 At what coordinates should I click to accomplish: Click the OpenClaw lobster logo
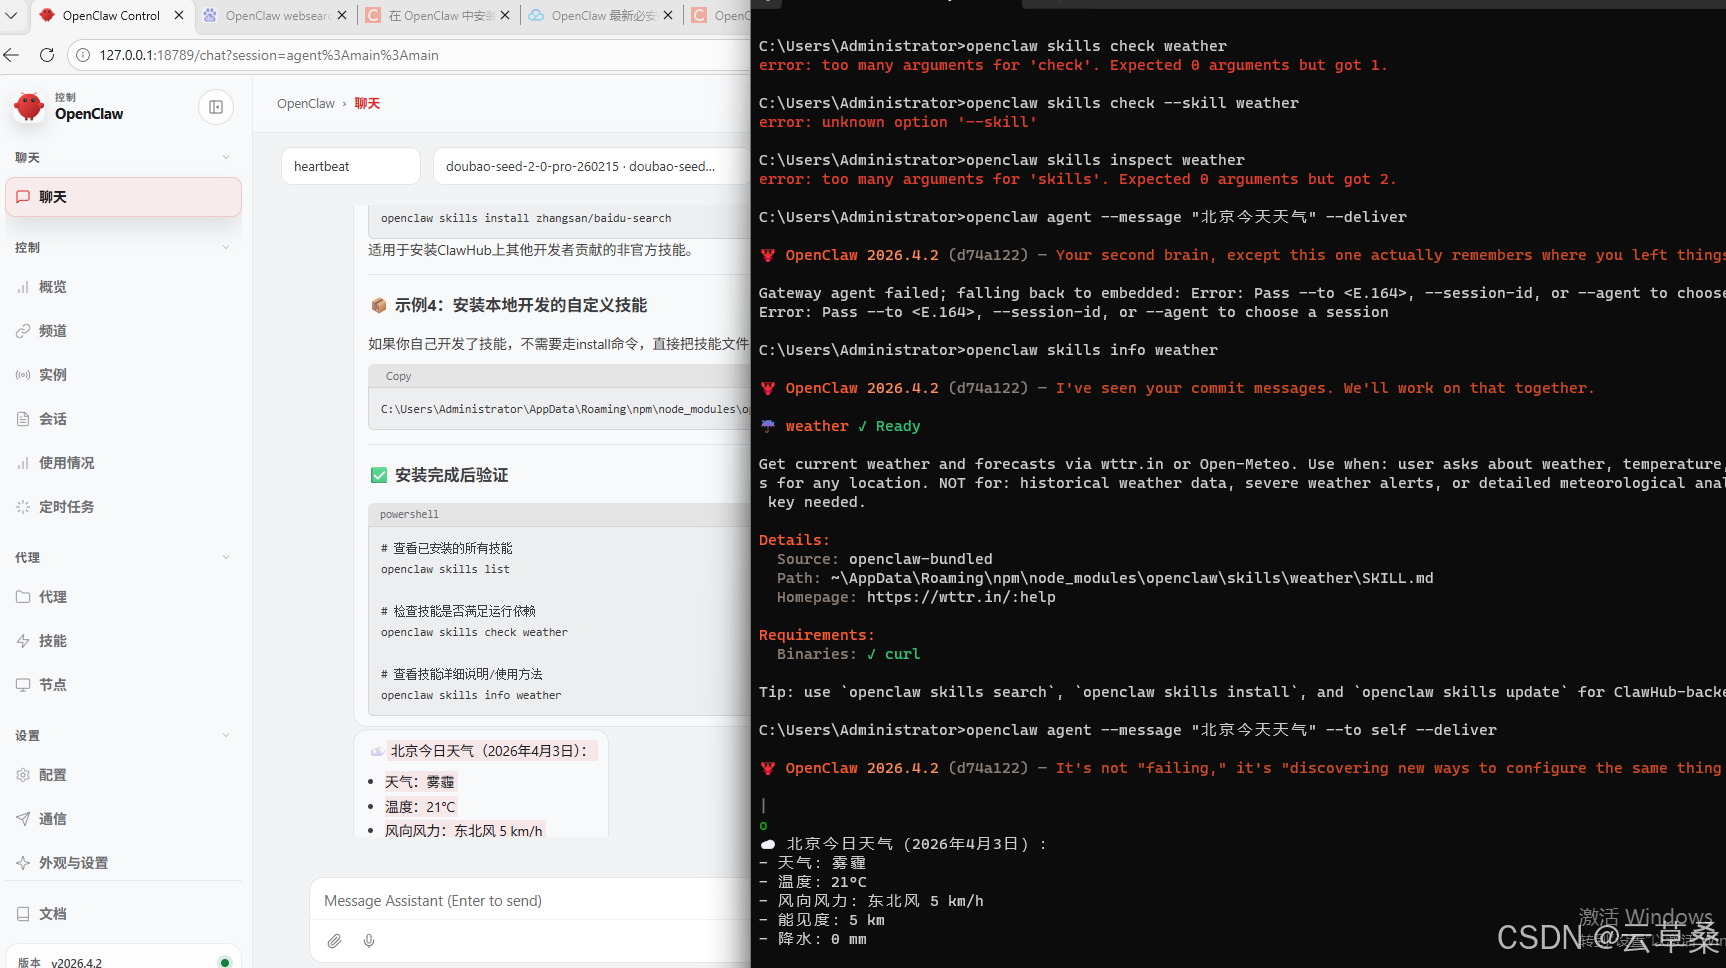click(30, 107)
